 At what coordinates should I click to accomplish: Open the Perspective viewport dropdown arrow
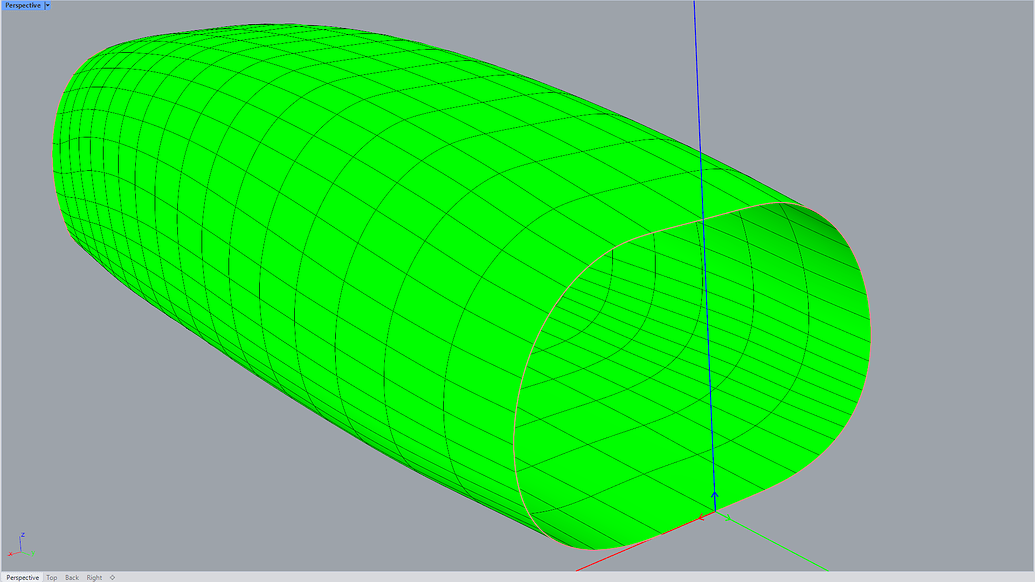47,5
